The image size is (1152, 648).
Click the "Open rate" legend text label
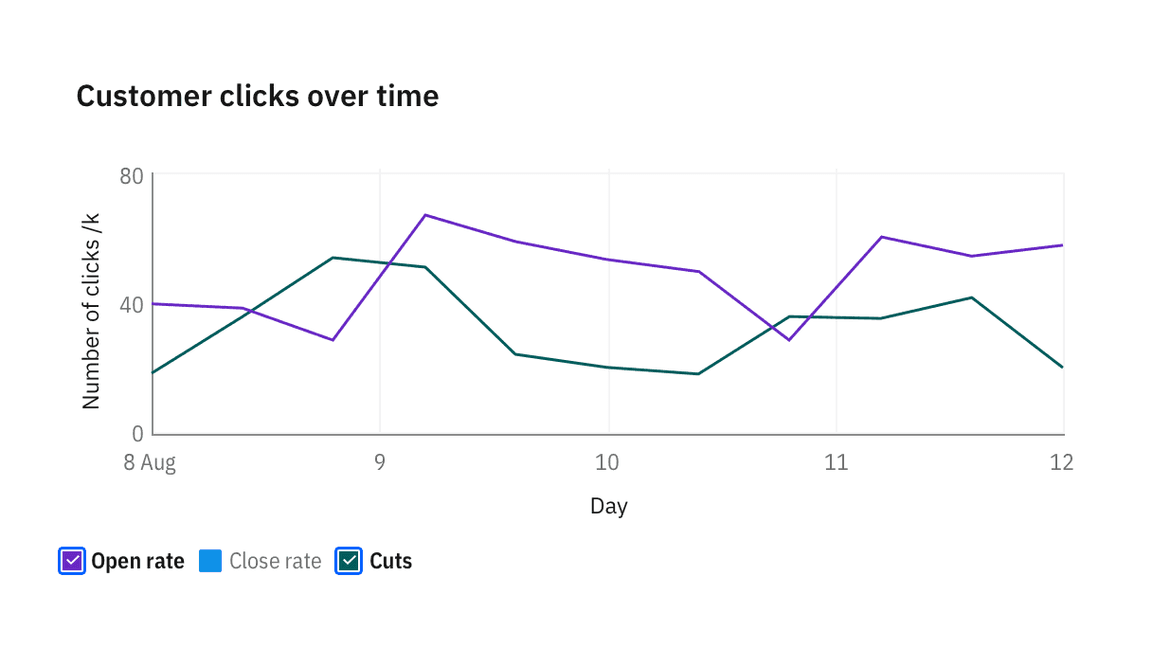pyautogui.click(x=138, y=561)
